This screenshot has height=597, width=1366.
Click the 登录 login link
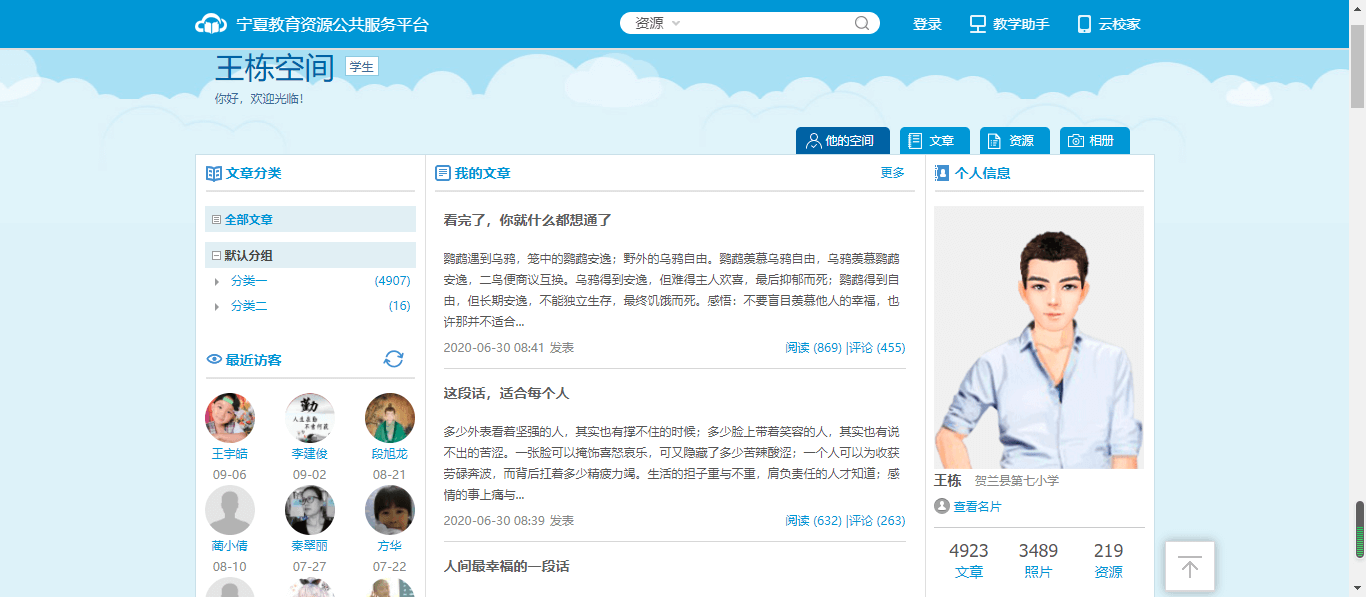pos(927,24)
